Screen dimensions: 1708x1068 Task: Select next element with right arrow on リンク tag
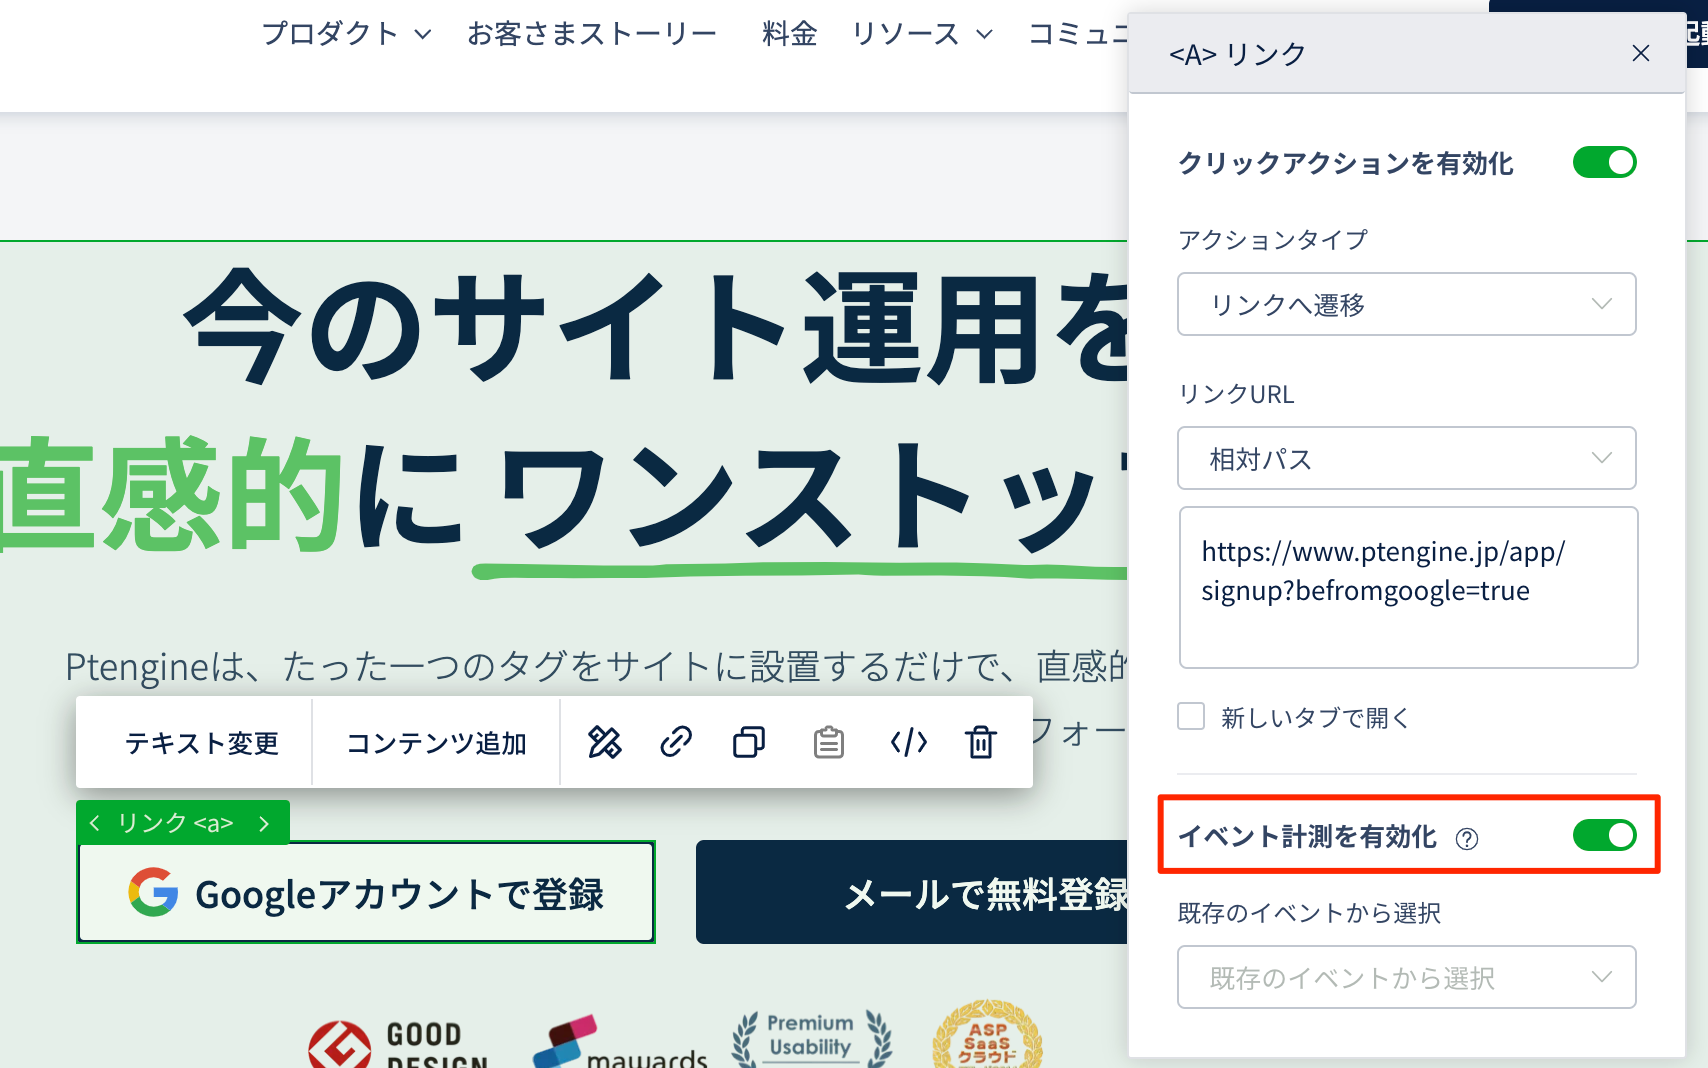(x=264, y=823)
